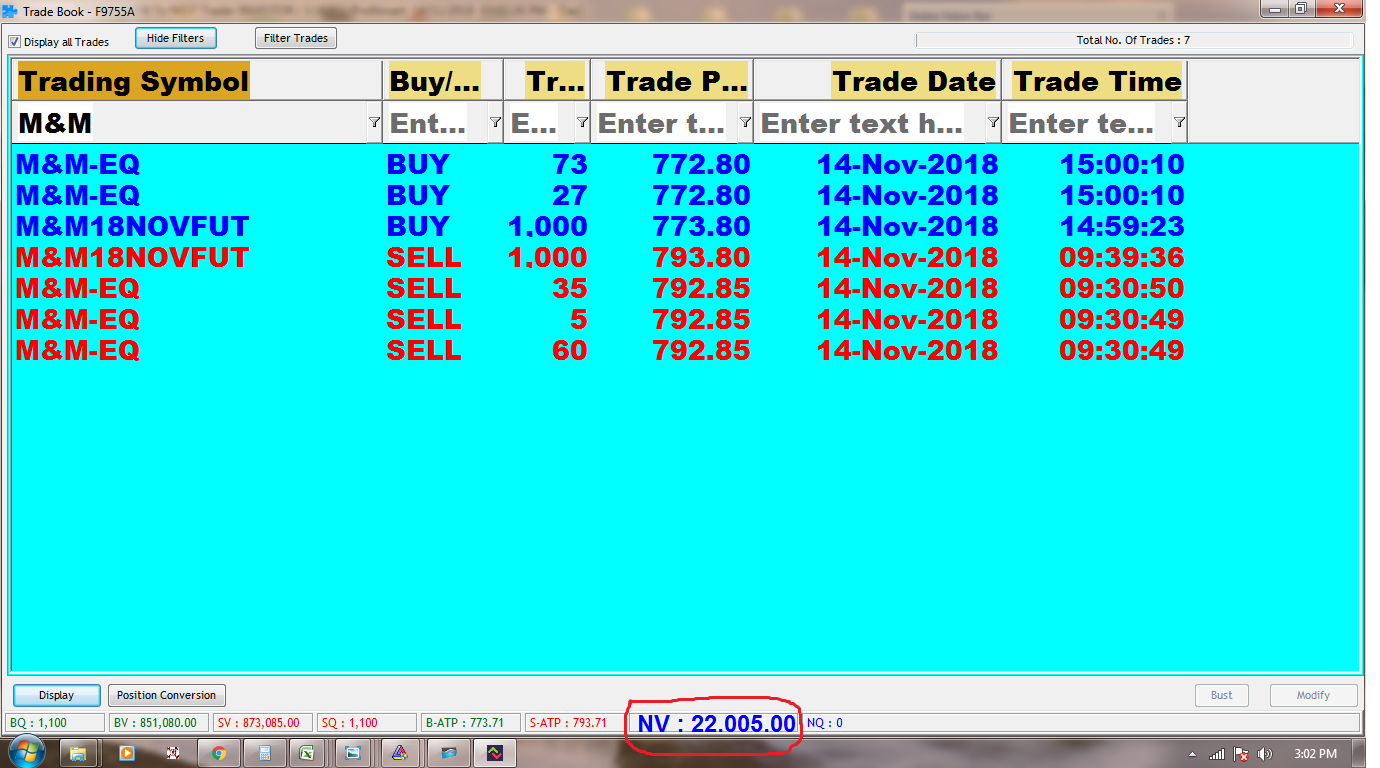This screenshot has width=1380, height=768.
Task: Sort by Trade Price column header
Action: click(x=672, y=80)
